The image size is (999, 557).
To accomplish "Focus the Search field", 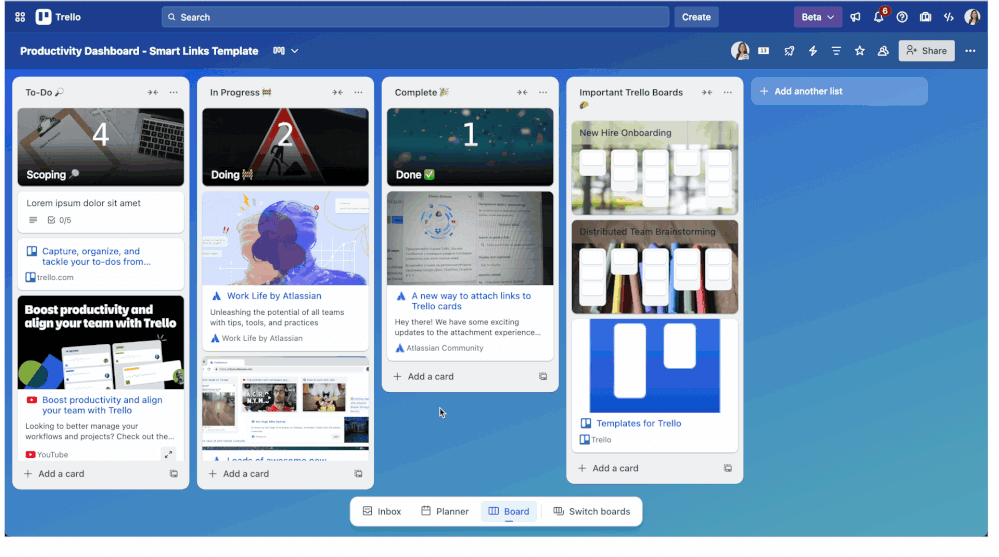I will point(415,17).
